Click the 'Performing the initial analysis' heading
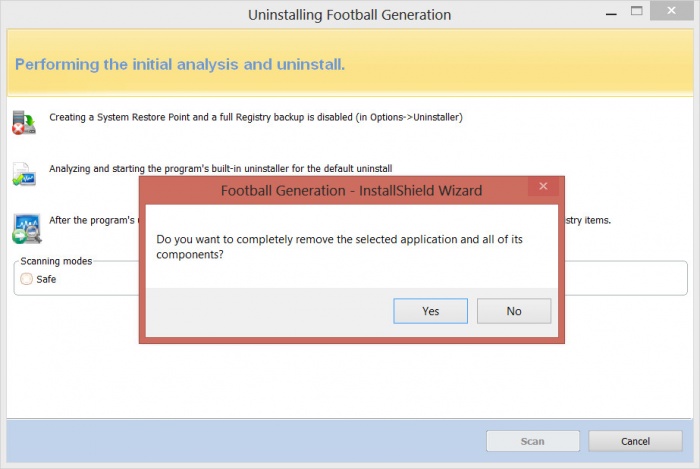This screenshot has width=700, height=469. click(180, 64)
